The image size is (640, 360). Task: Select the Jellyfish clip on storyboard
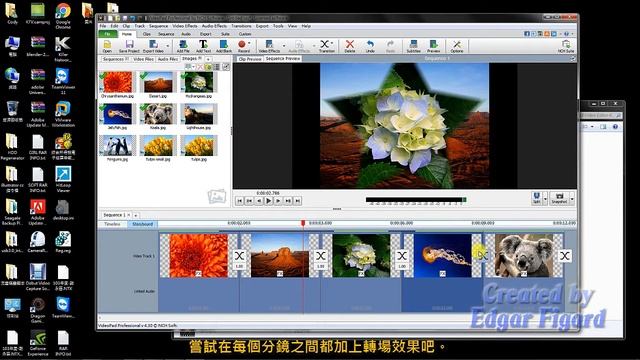(x=442, y=256)
